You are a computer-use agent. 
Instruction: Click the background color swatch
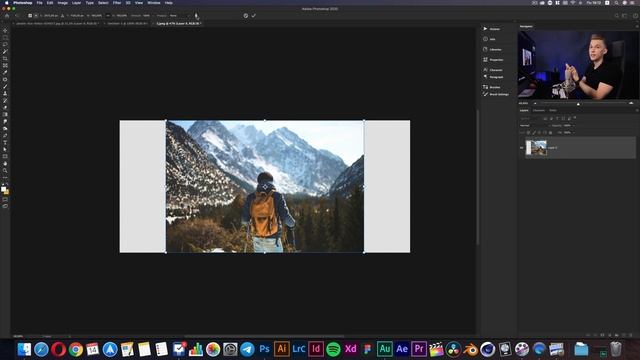tap(7, 192)
